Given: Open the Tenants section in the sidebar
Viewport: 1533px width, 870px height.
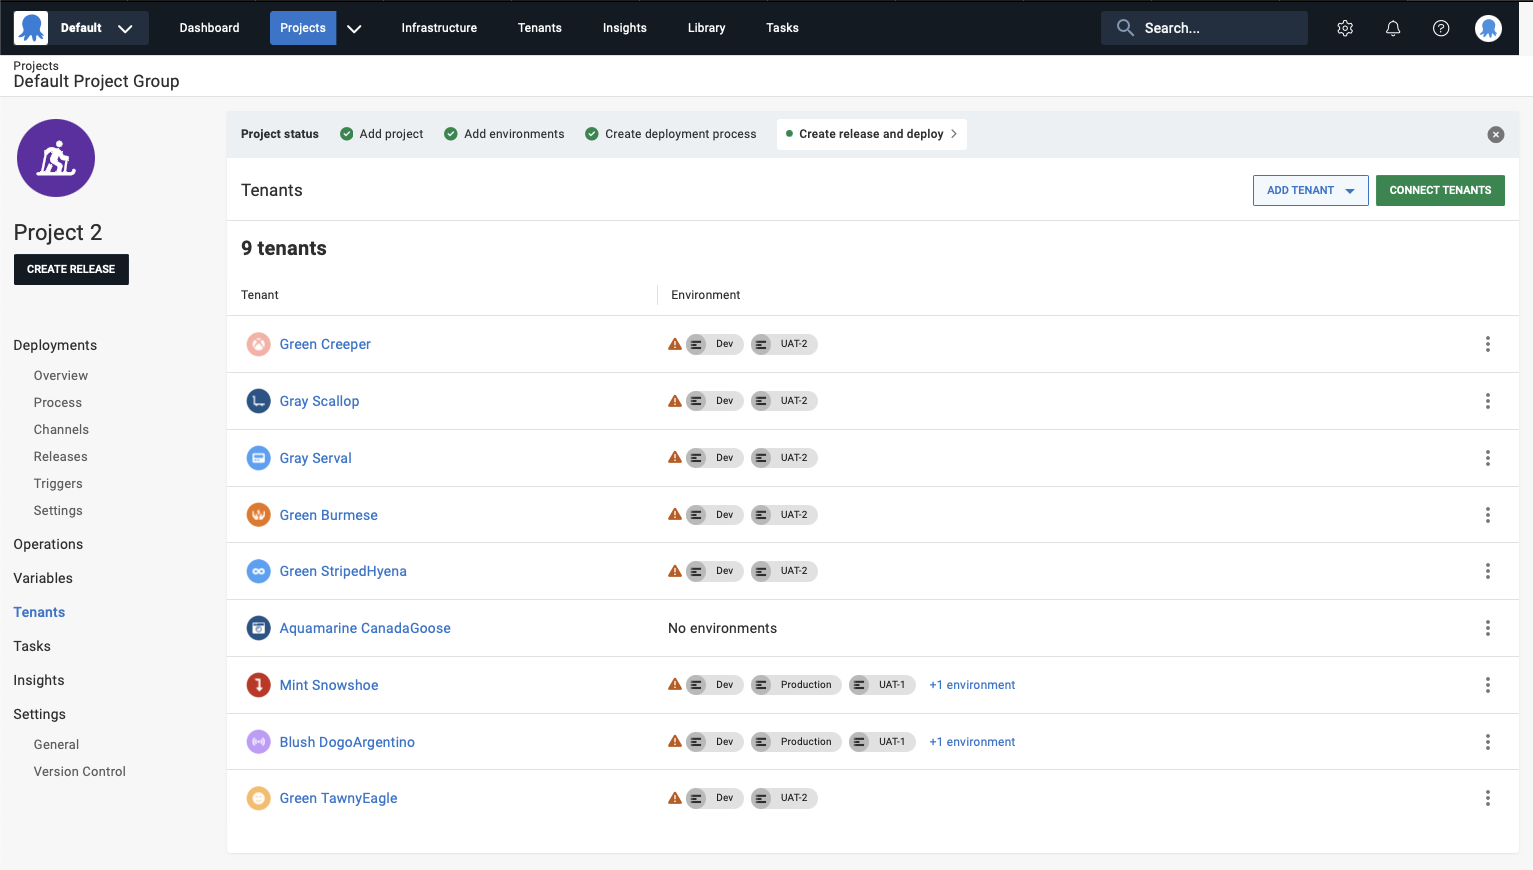Looking at the screenshot, I should pos(39,612).
